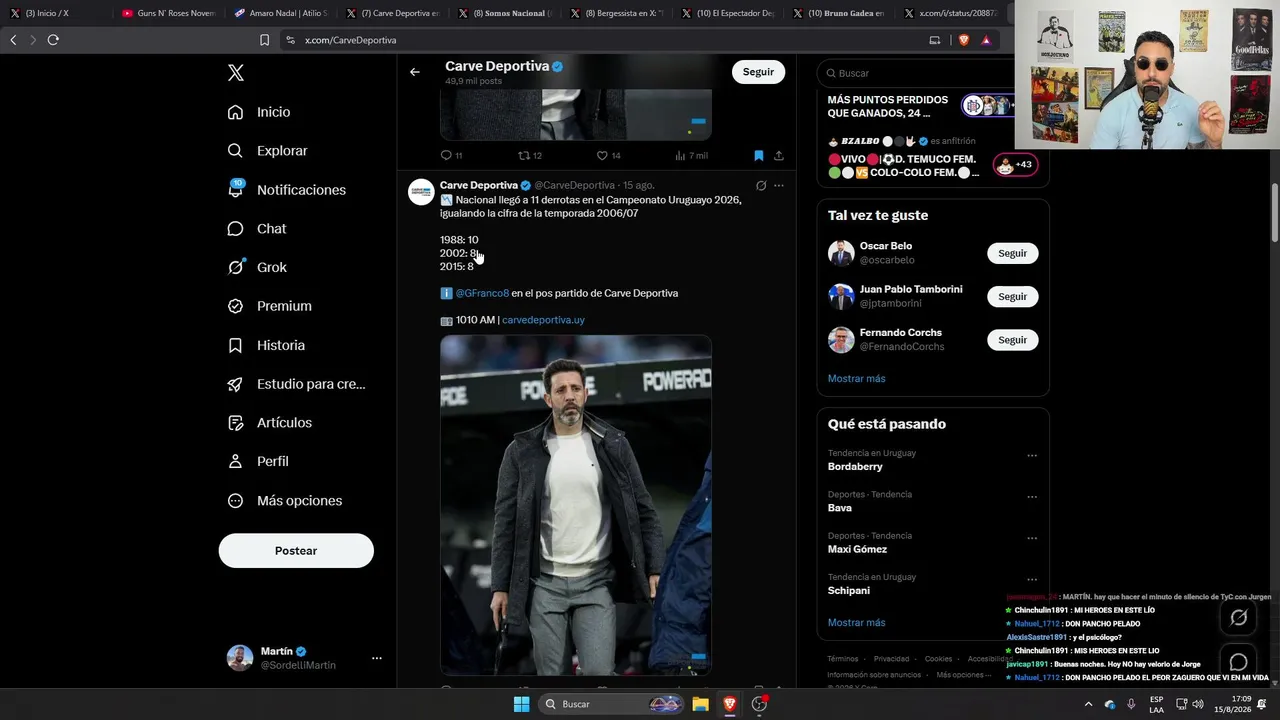Open the carvedeportiva.uy link

pyautogui.click(x=543, y=320)
